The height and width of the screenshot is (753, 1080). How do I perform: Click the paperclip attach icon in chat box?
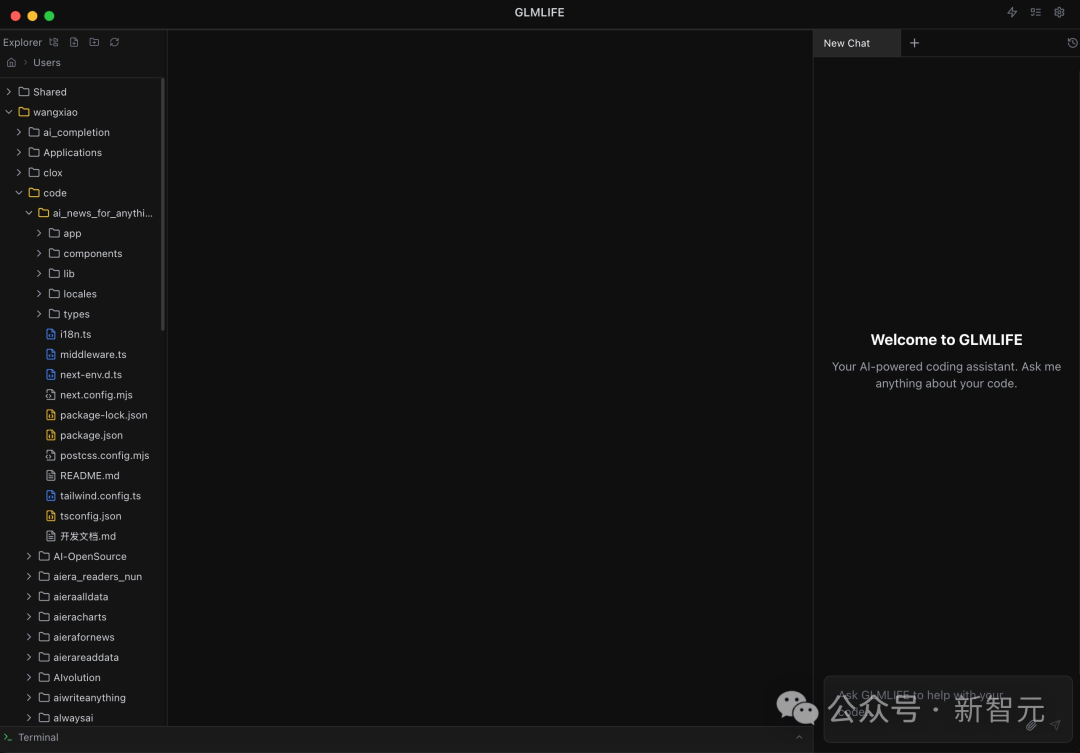pyautogui.click(x=1031, y=725)
